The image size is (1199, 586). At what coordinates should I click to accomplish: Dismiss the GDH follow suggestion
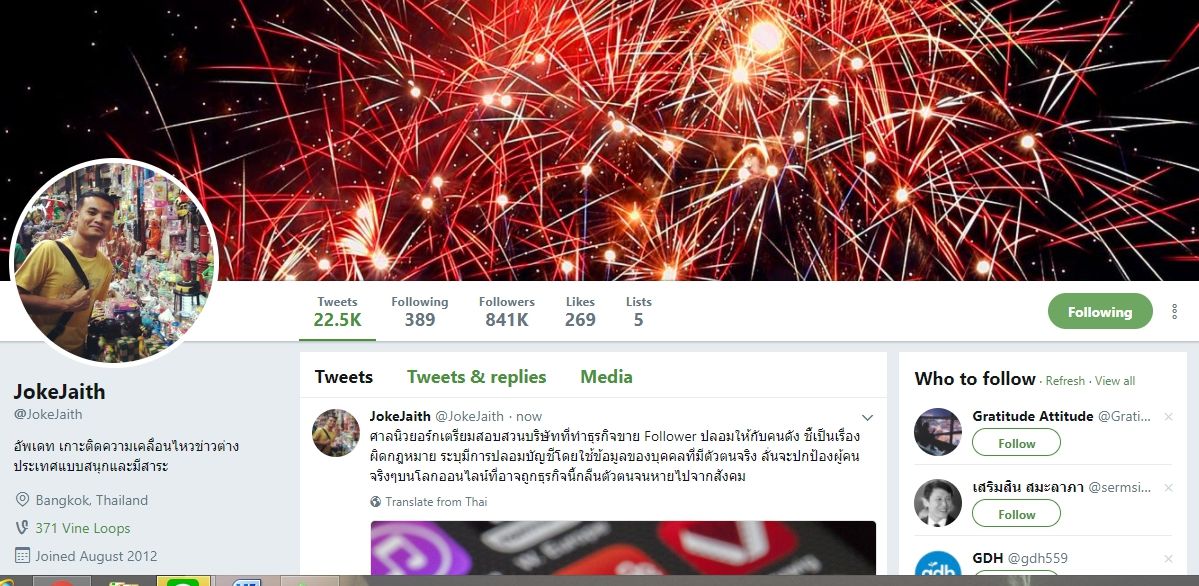point(1168,558)
